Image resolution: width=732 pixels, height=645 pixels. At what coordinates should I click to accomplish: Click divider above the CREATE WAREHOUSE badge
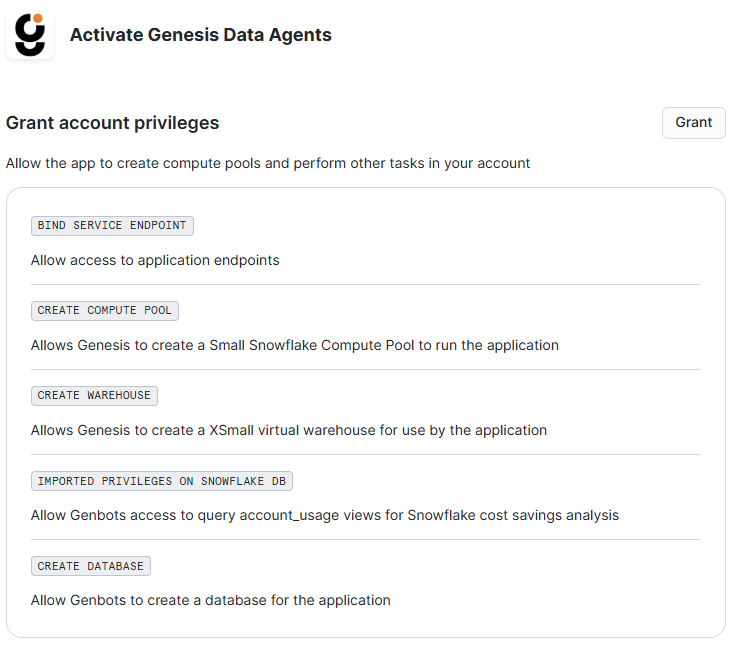click(x=366, y=370)
